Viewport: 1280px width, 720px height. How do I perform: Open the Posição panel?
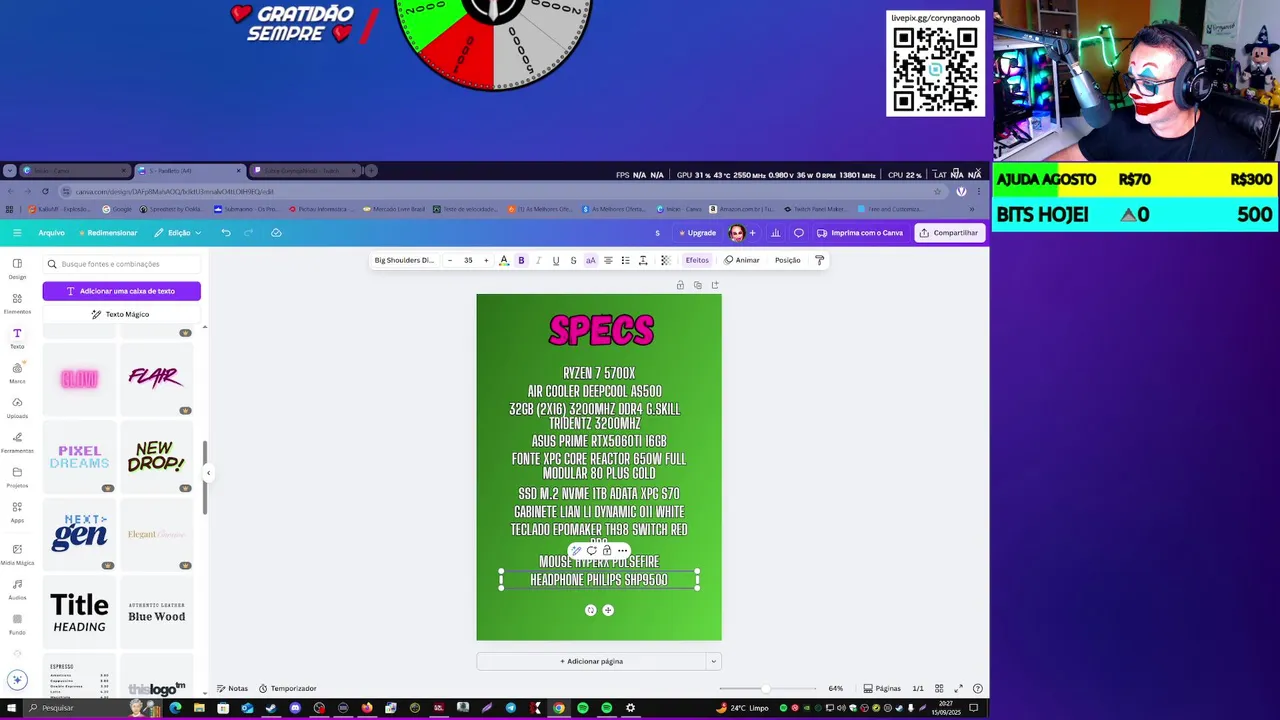[787, 260]
